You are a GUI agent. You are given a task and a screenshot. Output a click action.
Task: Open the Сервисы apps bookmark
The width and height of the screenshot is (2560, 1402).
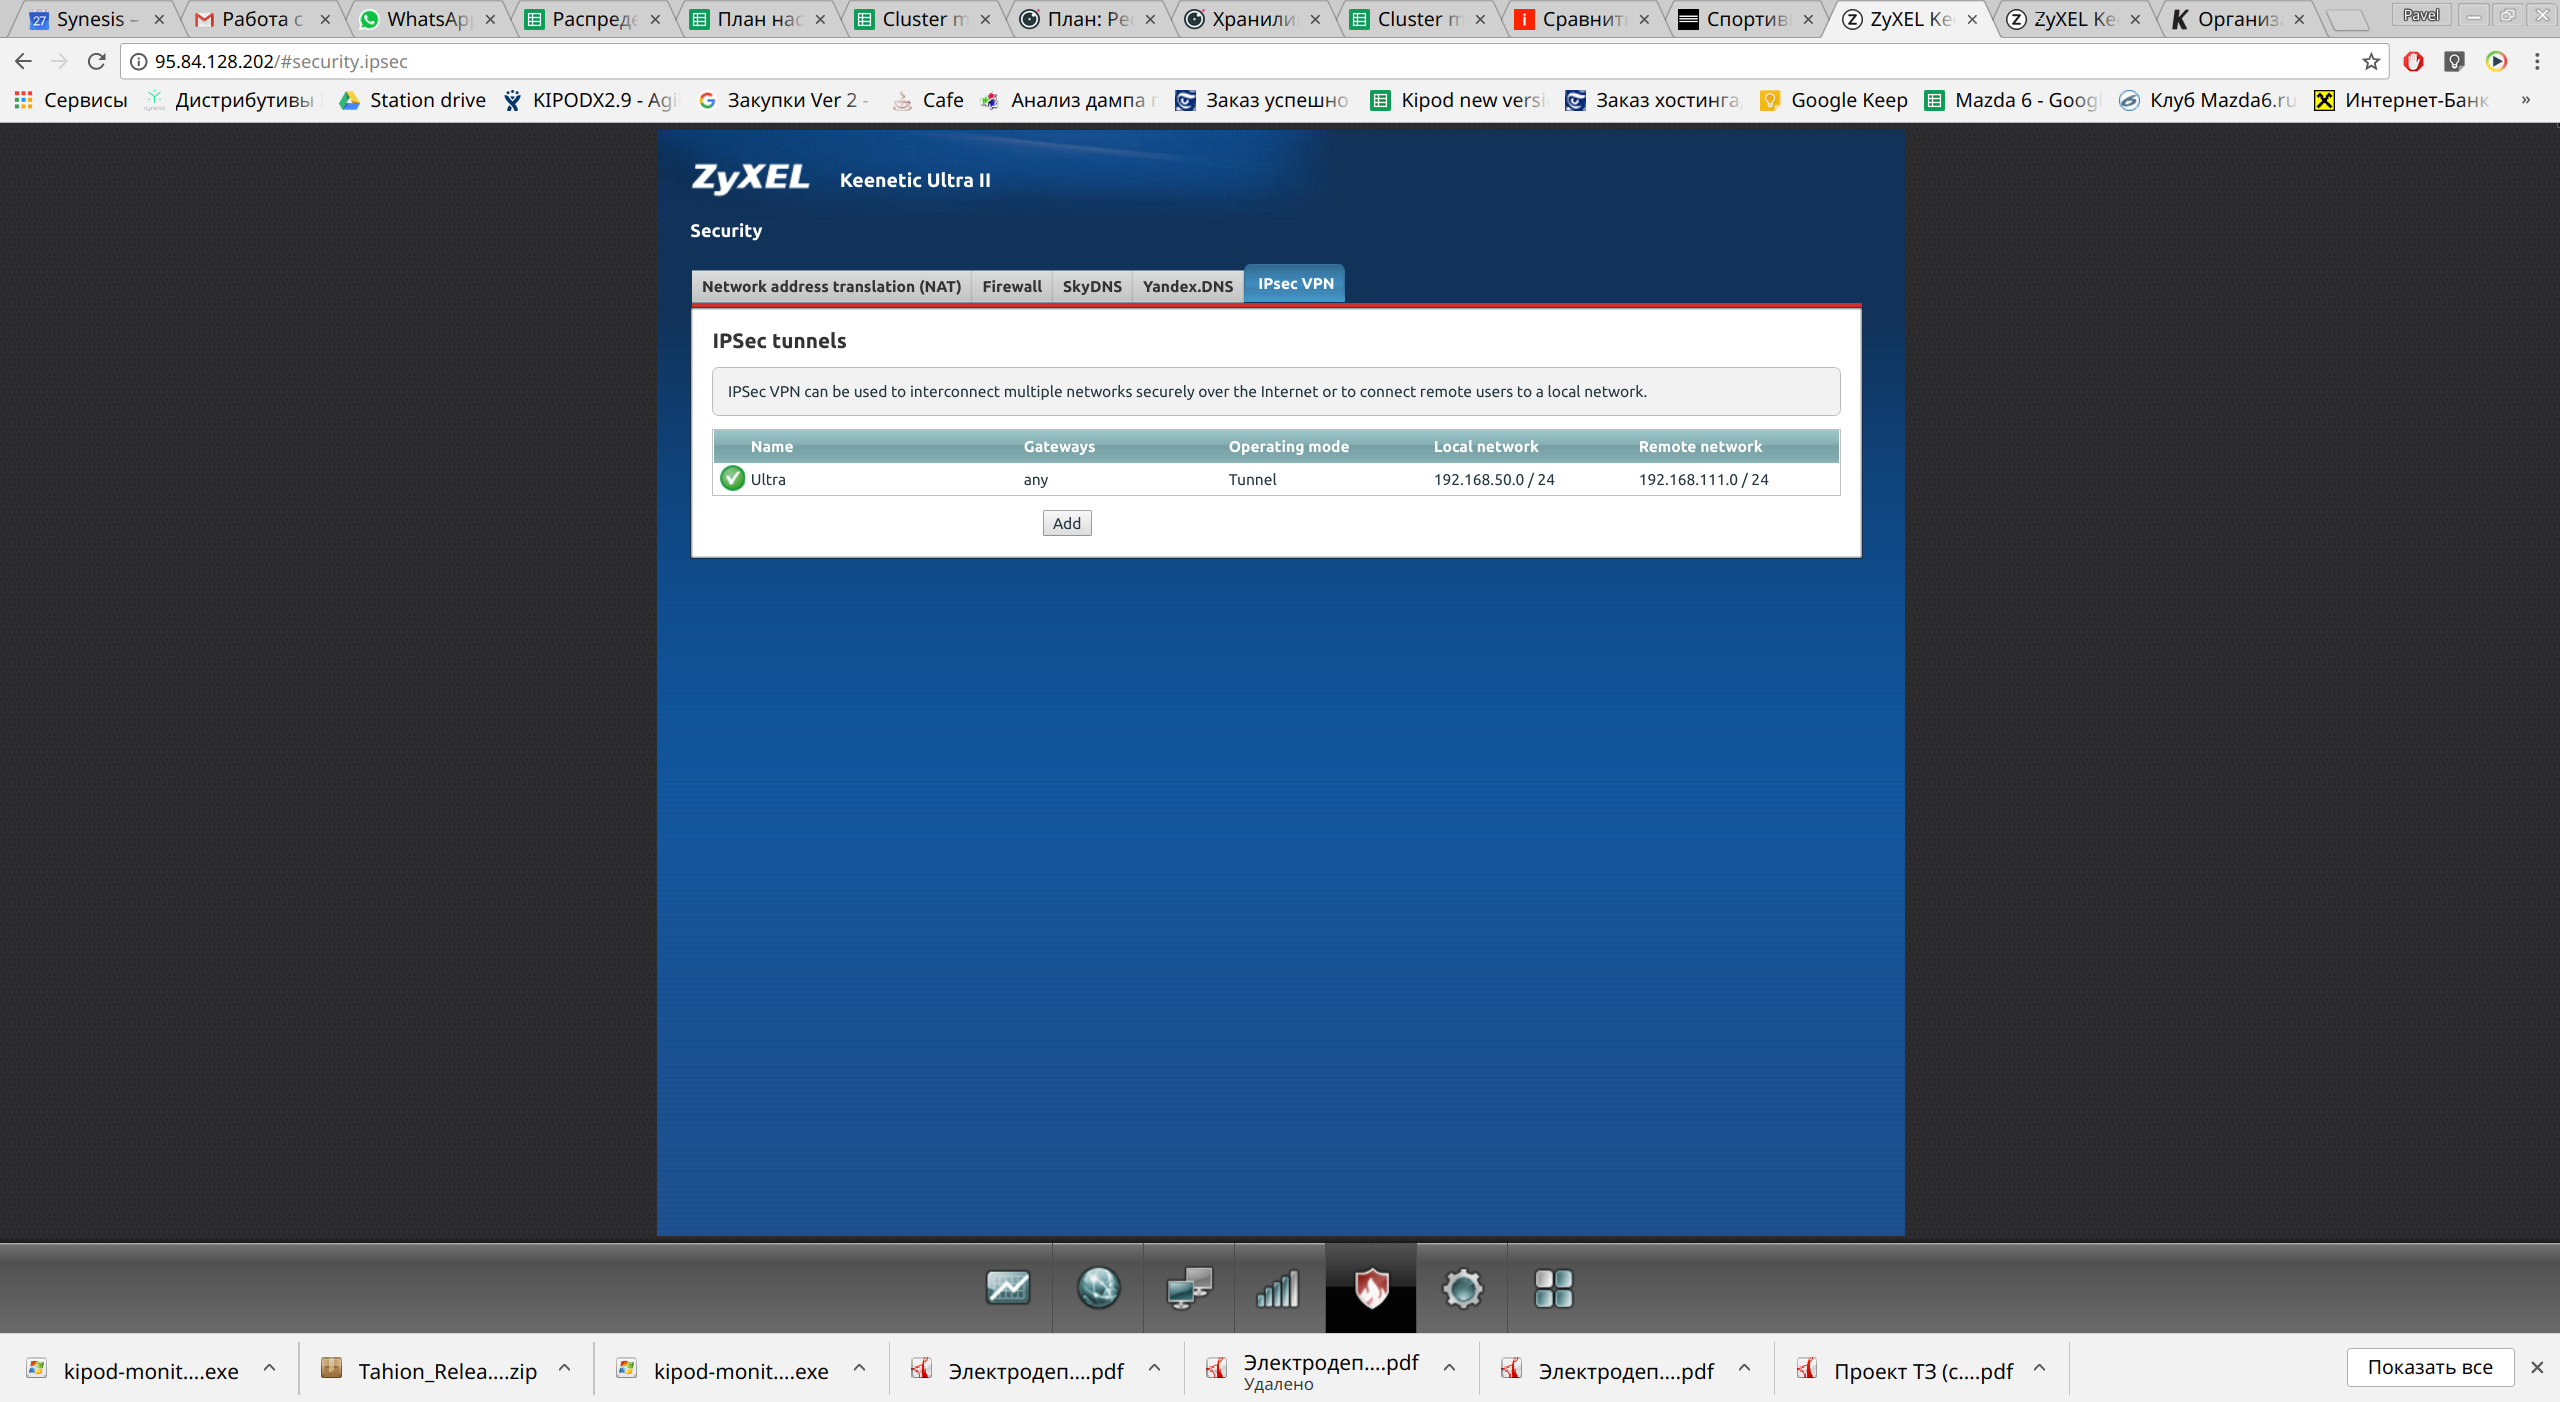(71, 100)
